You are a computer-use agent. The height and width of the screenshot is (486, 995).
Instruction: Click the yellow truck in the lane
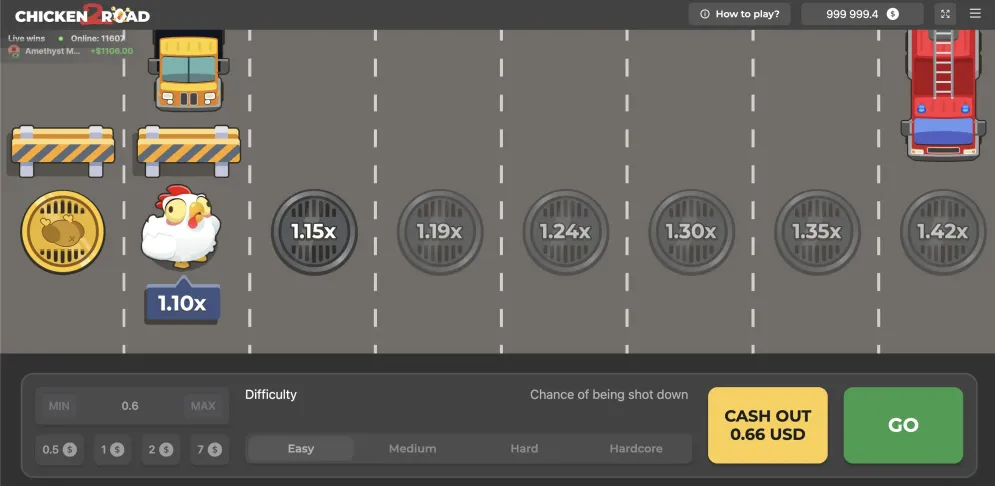click(x=188, y=70)
